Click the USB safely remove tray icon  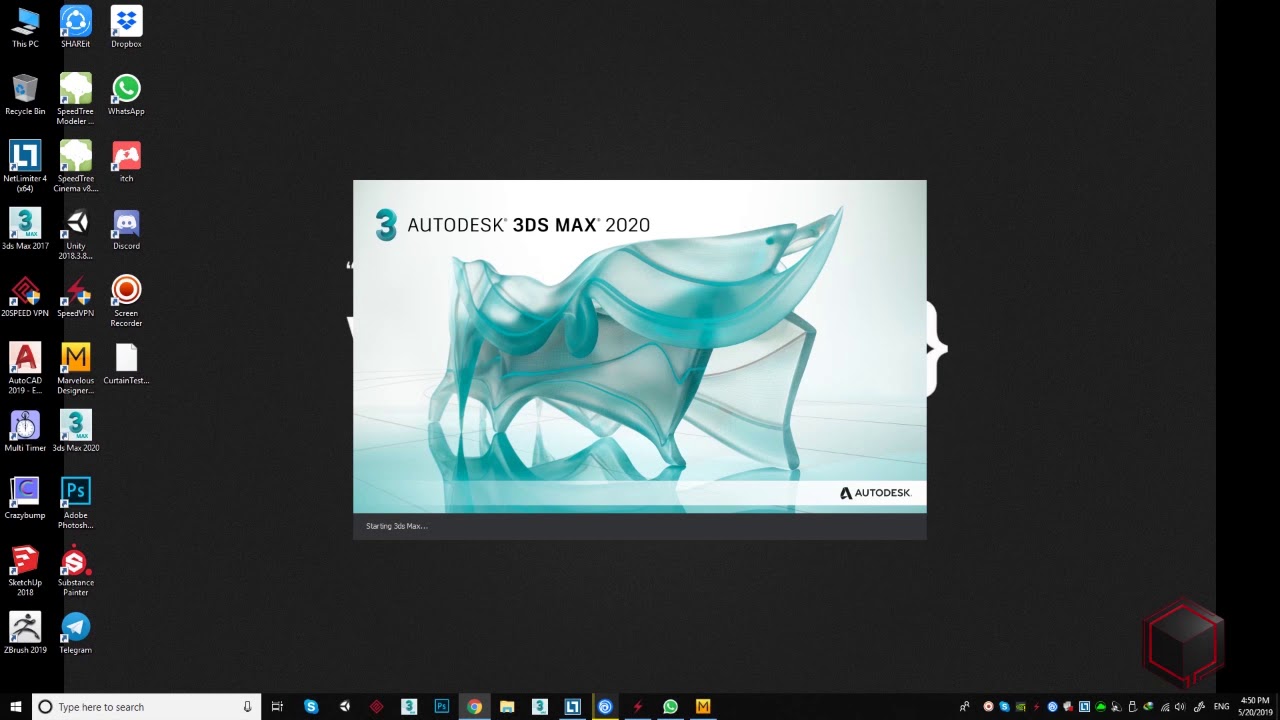[x=1132, y=707]
